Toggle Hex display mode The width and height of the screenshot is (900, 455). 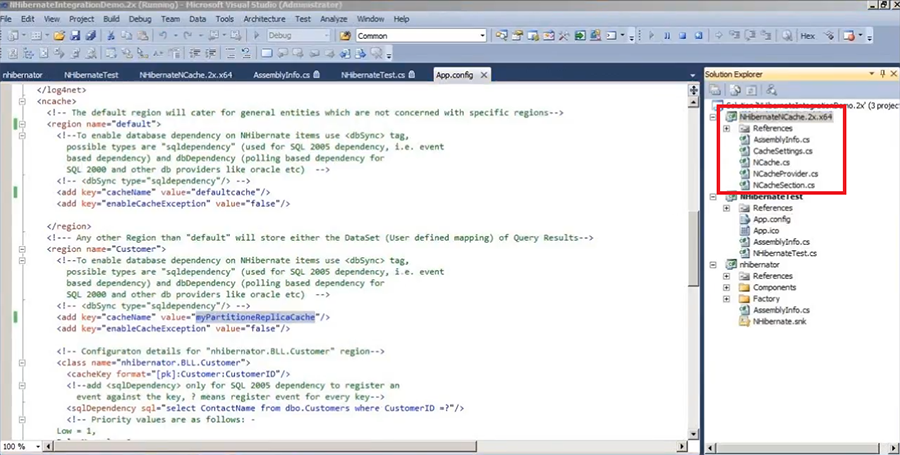click(808, 36)
